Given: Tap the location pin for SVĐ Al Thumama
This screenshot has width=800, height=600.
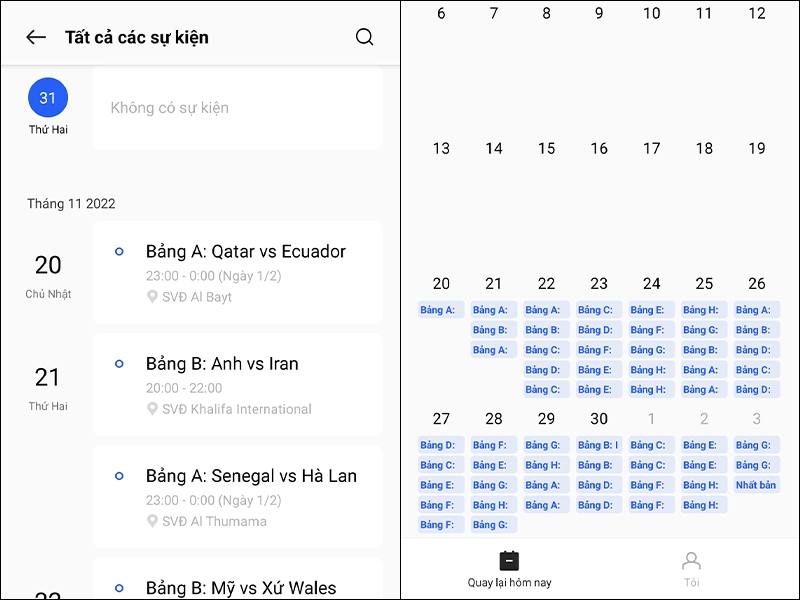Looking at the screenshot, I should (152, 521).
